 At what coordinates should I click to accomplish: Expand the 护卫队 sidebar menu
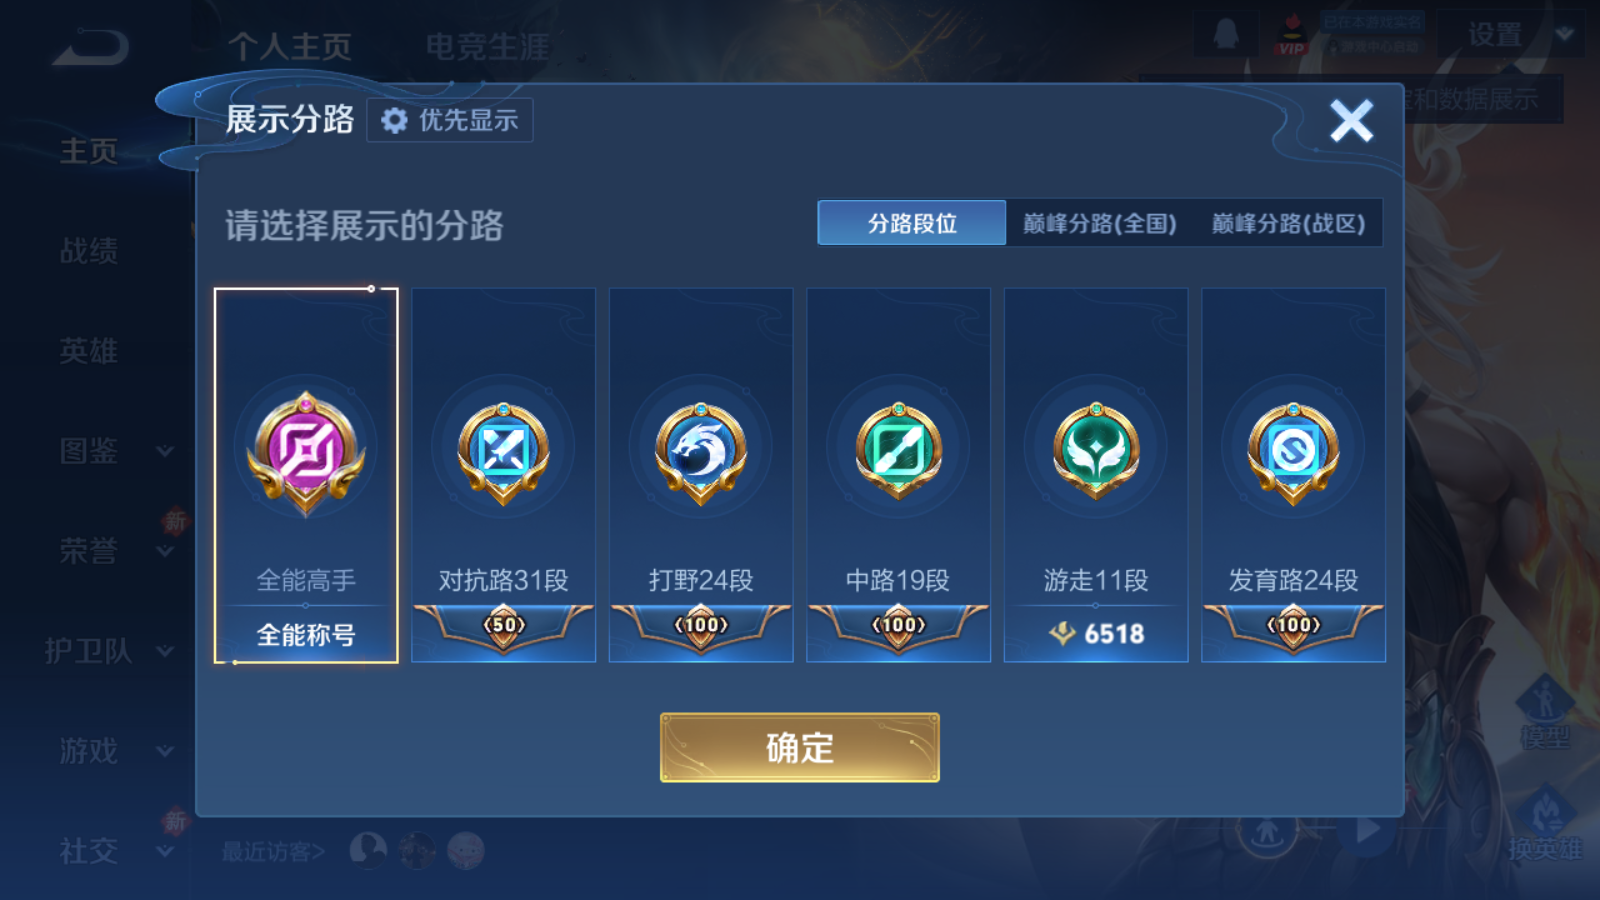pyautogui.click(x=110, y=651)
